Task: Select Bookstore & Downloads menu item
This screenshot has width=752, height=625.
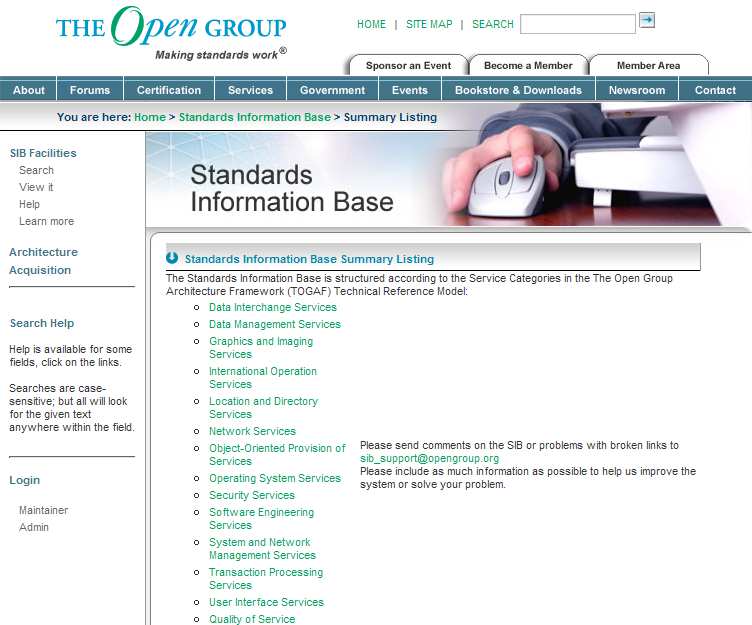Action: point(518,90)
